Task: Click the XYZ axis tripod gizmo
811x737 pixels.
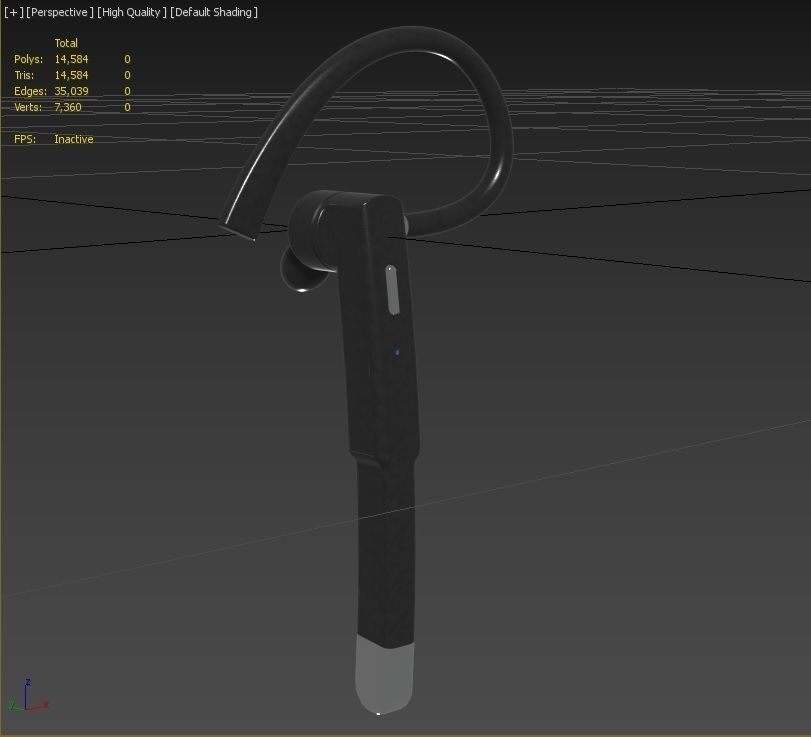Action: coord(27,696)
